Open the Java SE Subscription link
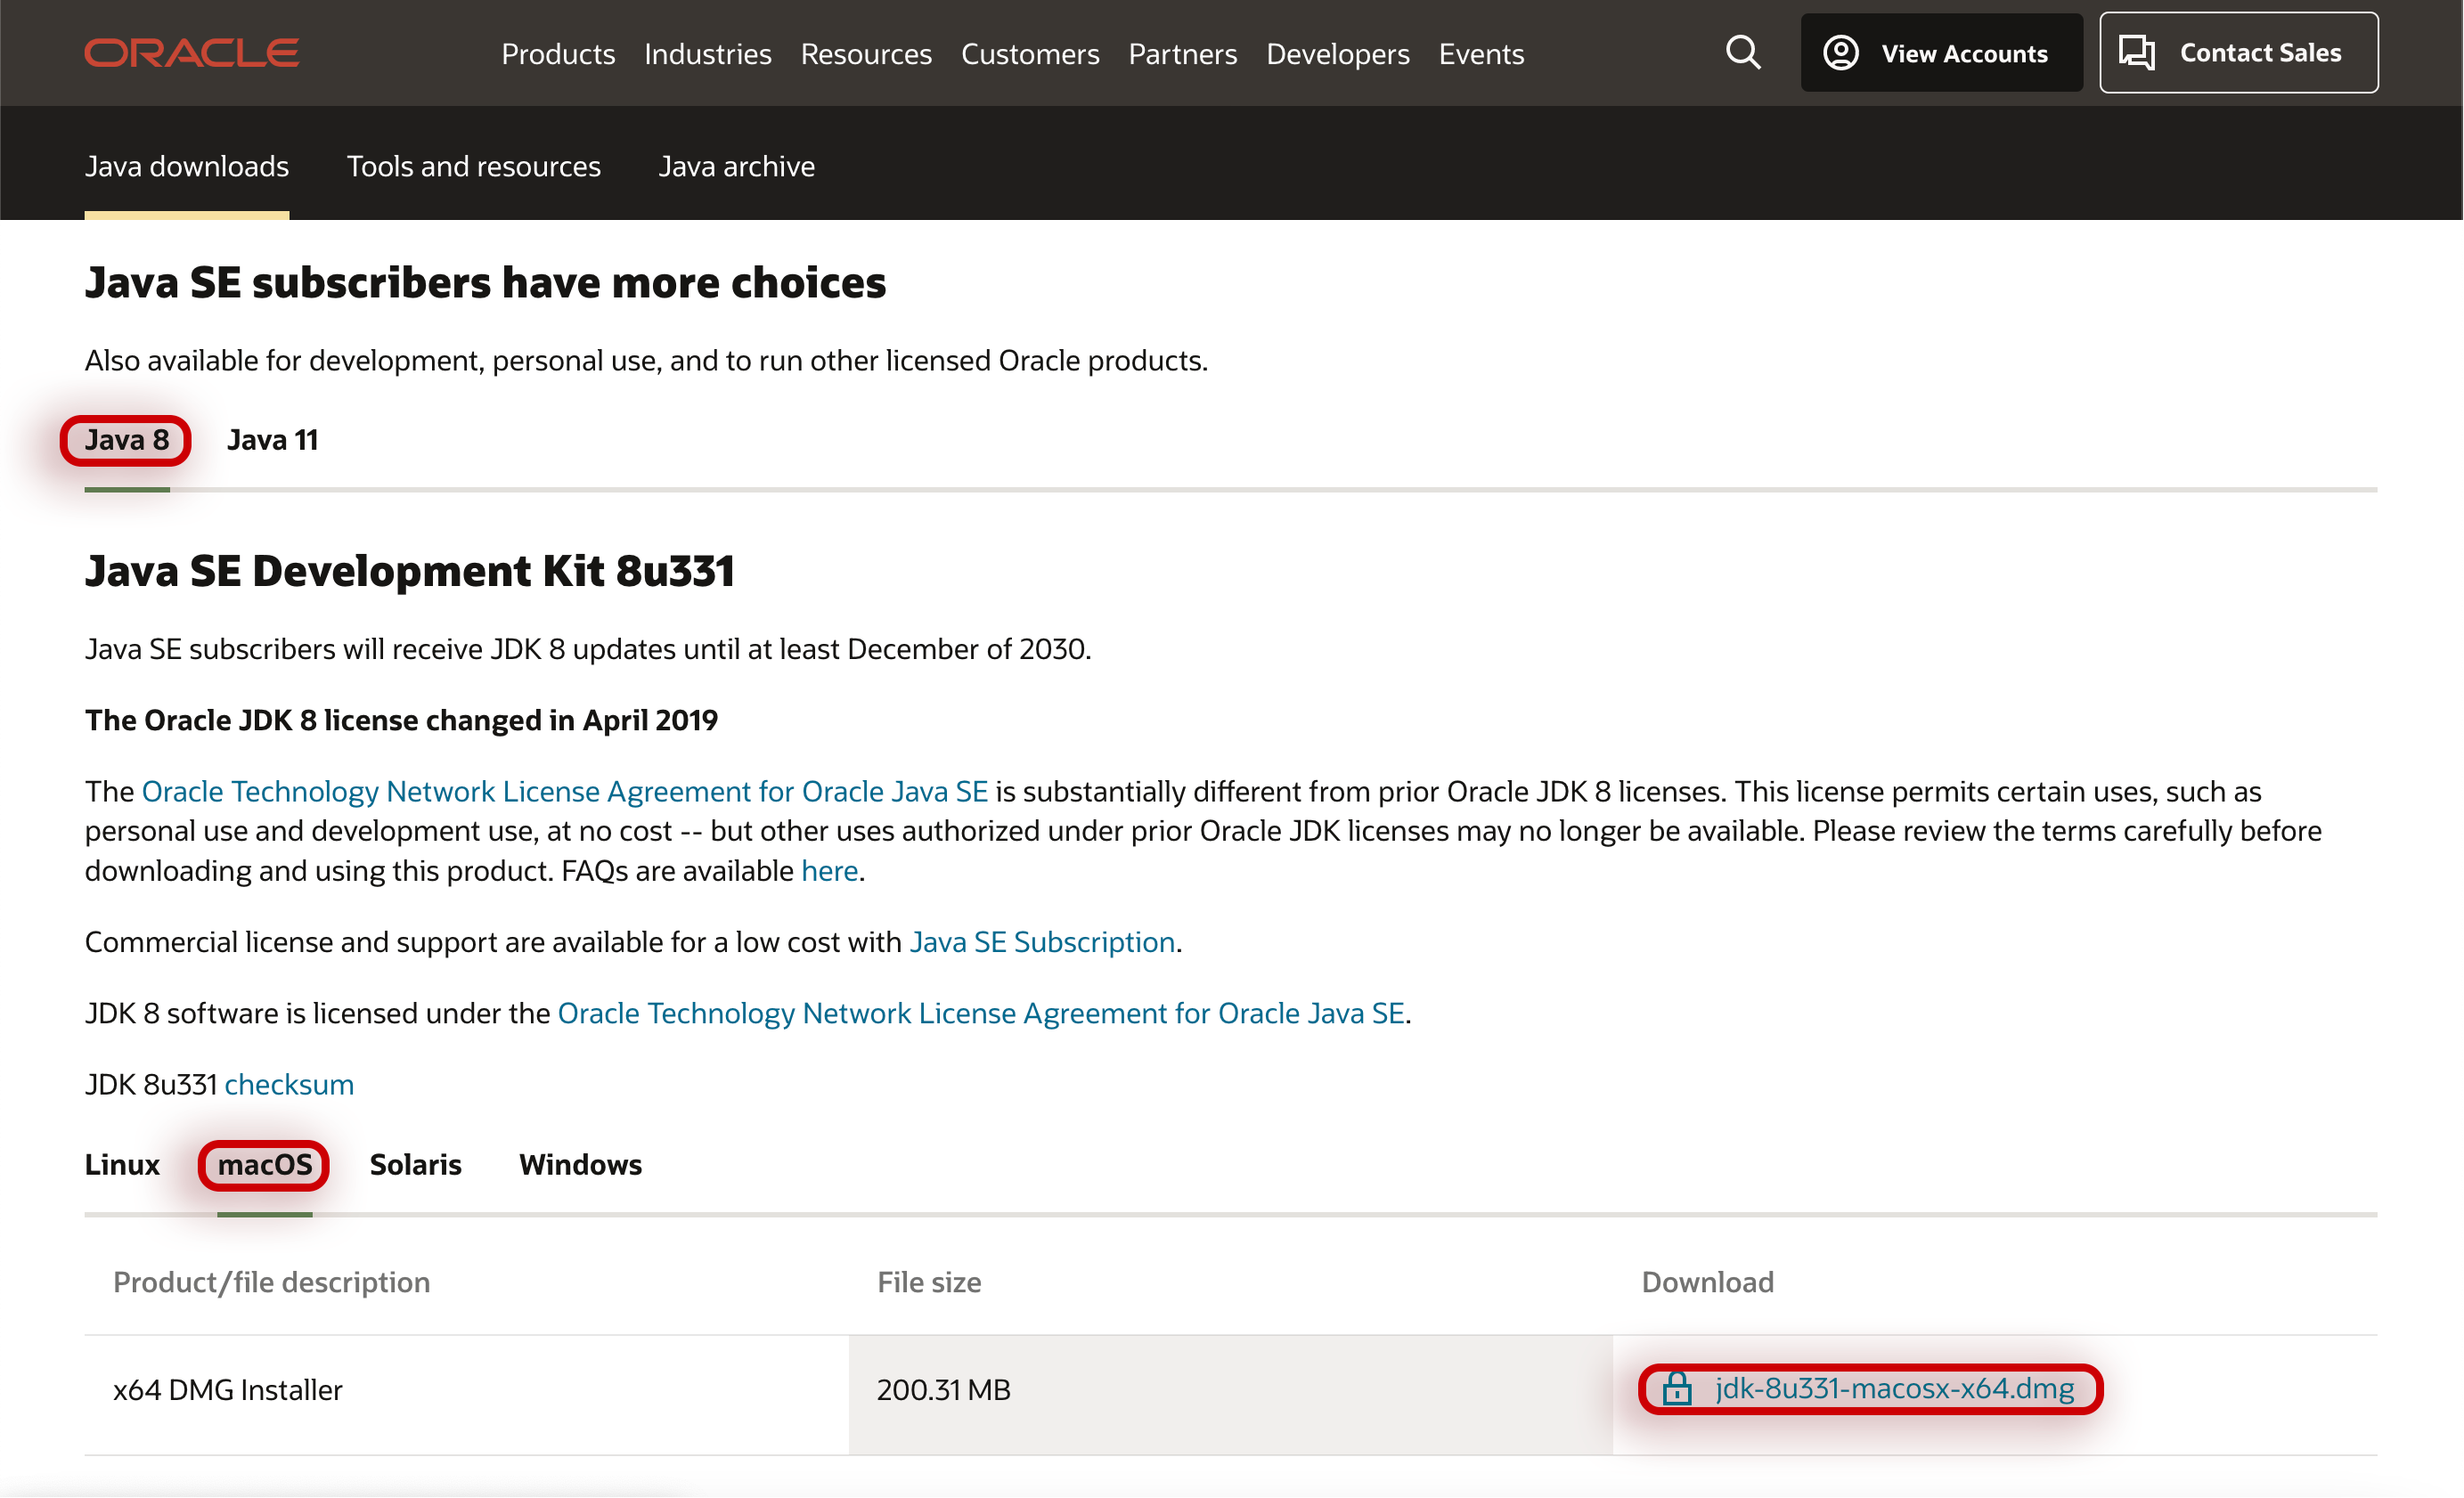The image size is (2464, 1498). click(1041, 942)
